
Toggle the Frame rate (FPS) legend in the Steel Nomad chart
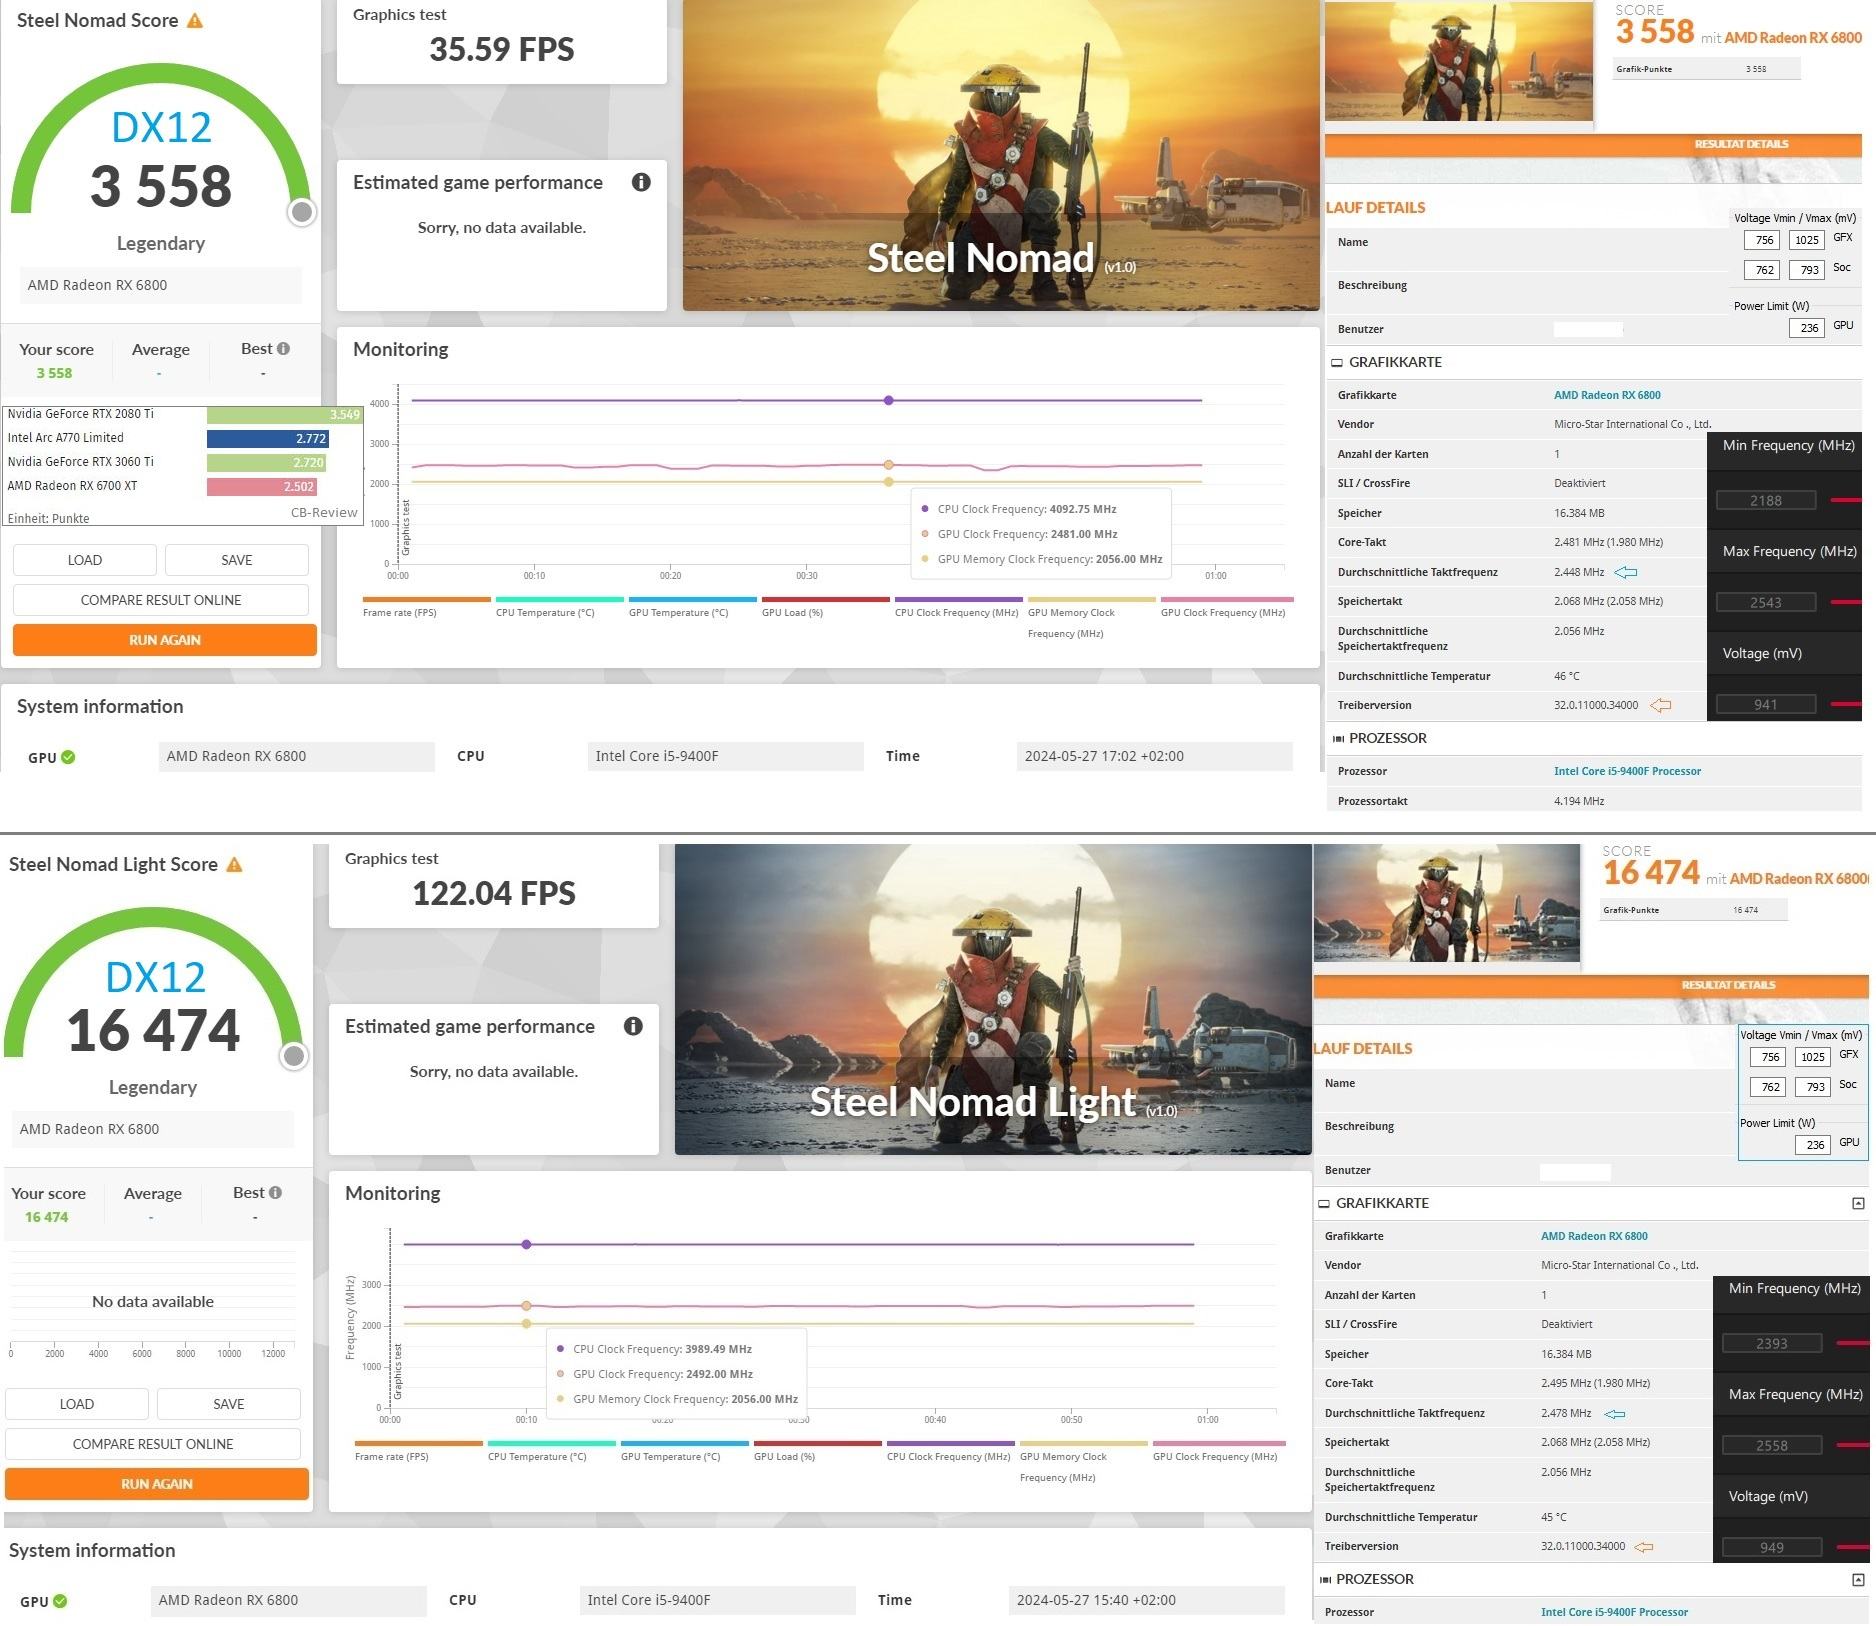[426, 606]
